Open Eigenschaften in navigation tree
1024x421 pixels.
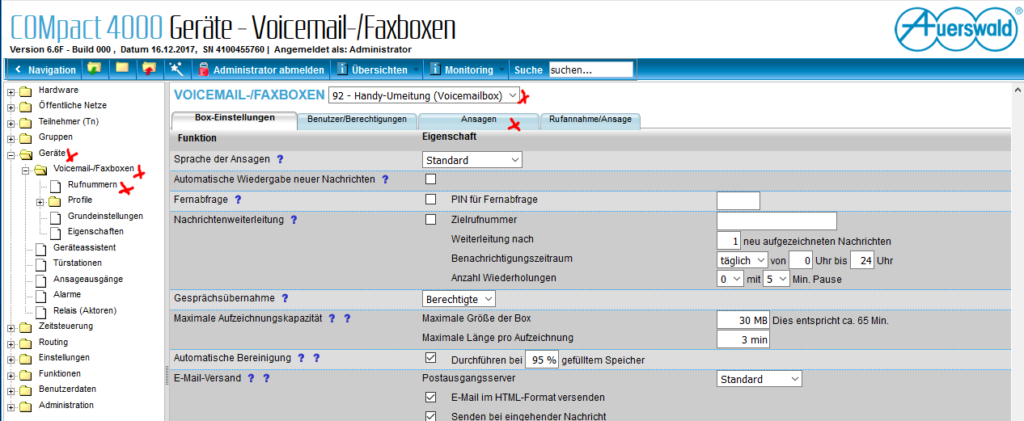95,231
